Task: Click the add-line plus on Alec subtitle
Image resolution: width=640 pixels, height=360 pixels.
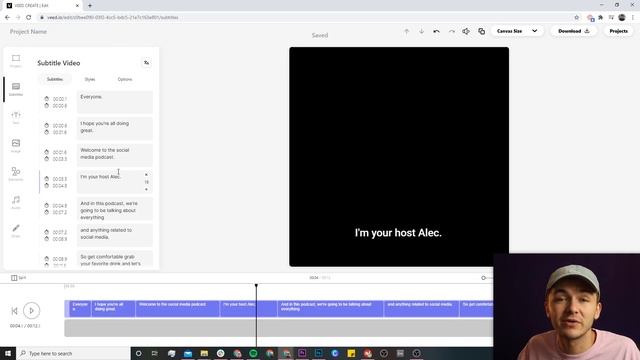Action: pos(146,190)
